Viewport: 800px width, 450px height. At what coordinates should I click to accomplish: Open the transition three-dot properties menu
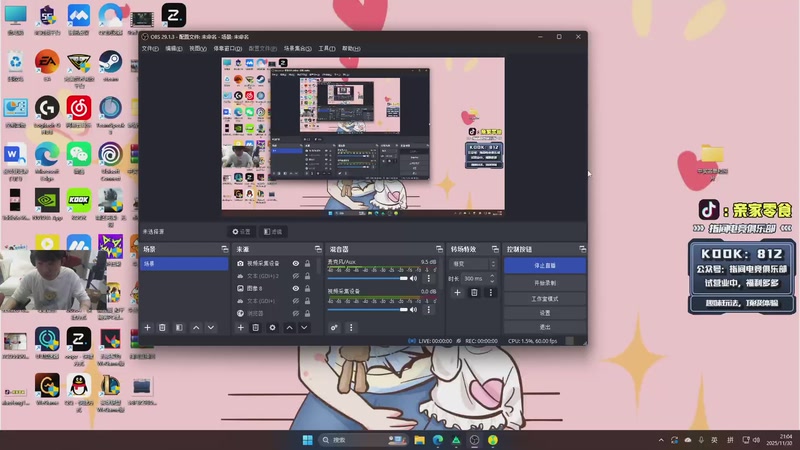click(x=491, y=292)
